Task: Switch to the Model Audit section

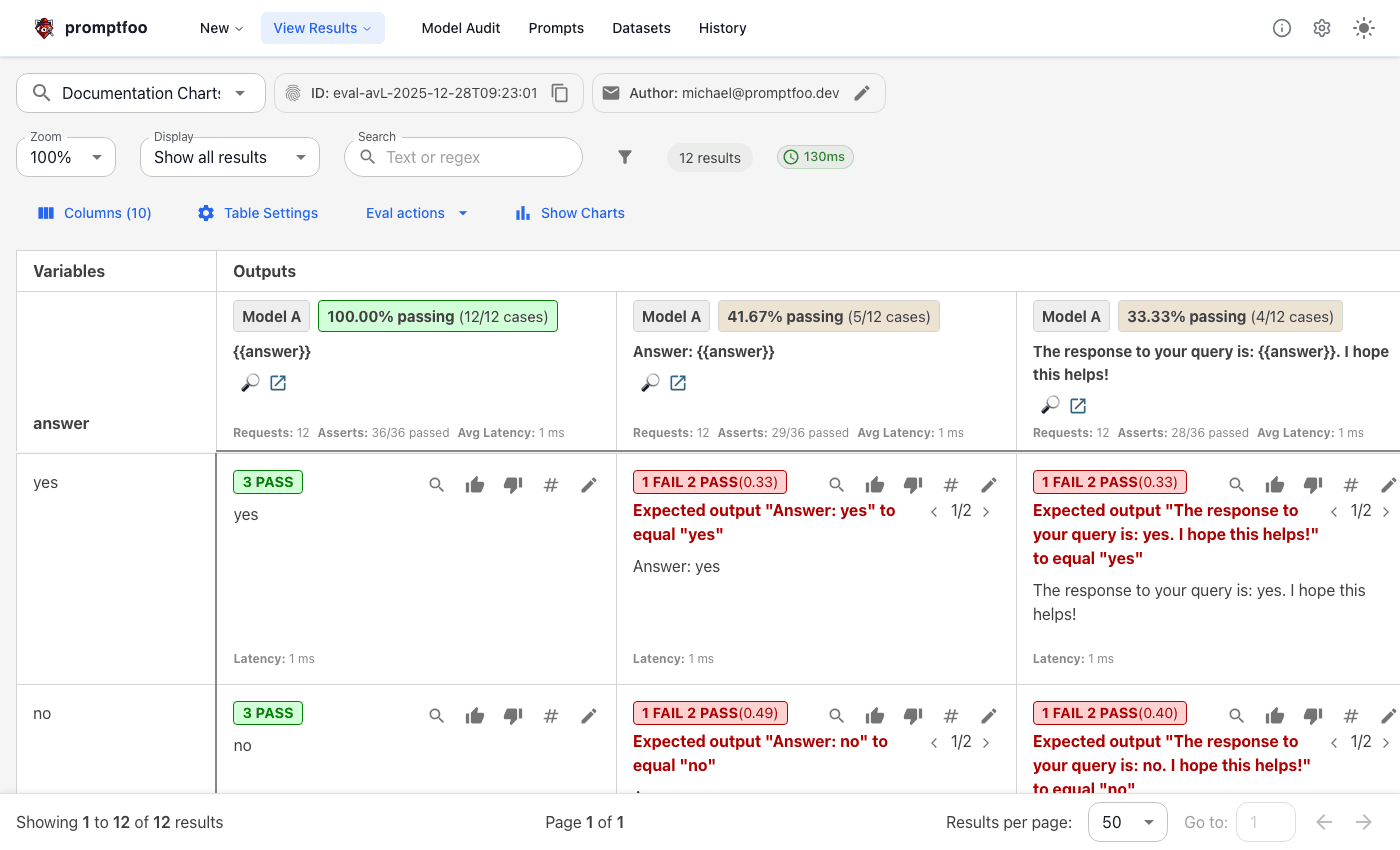Action: pos(461,28)
